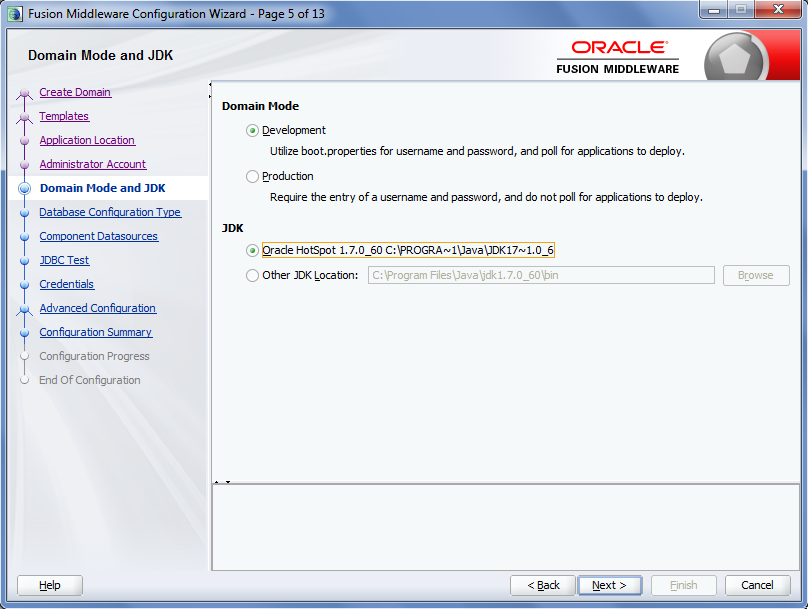The height and width of the screenshot is (609, 808).
Task: Click the Oracle Fusion Middleware logo
Action: coord(618,58)
